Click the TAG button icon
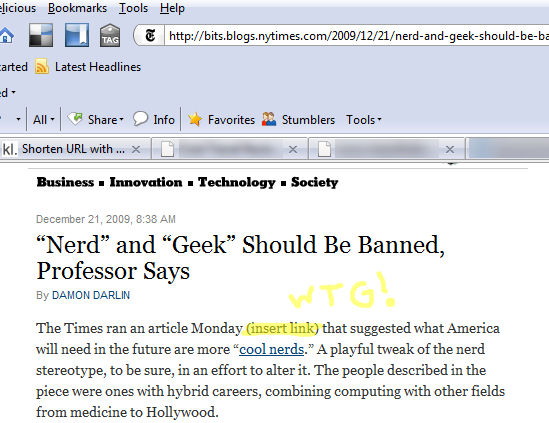Image resolution: width=549 pixels, height=423 pixels. pyautogui.click(x=110, y=35)
